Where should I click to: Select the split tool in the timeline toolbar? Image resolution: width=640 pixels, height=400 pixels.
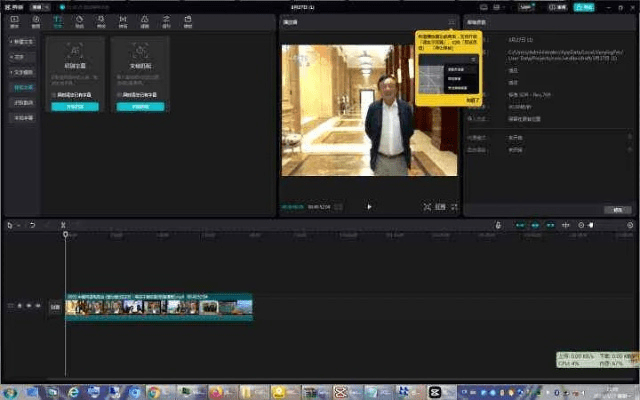pyautogui.click(x=62, y=225)
